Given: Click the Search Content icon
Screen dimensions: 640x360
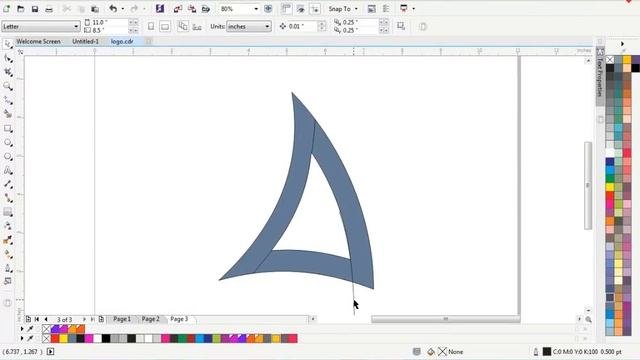Looking at the screenshot, I should [160, 9].
